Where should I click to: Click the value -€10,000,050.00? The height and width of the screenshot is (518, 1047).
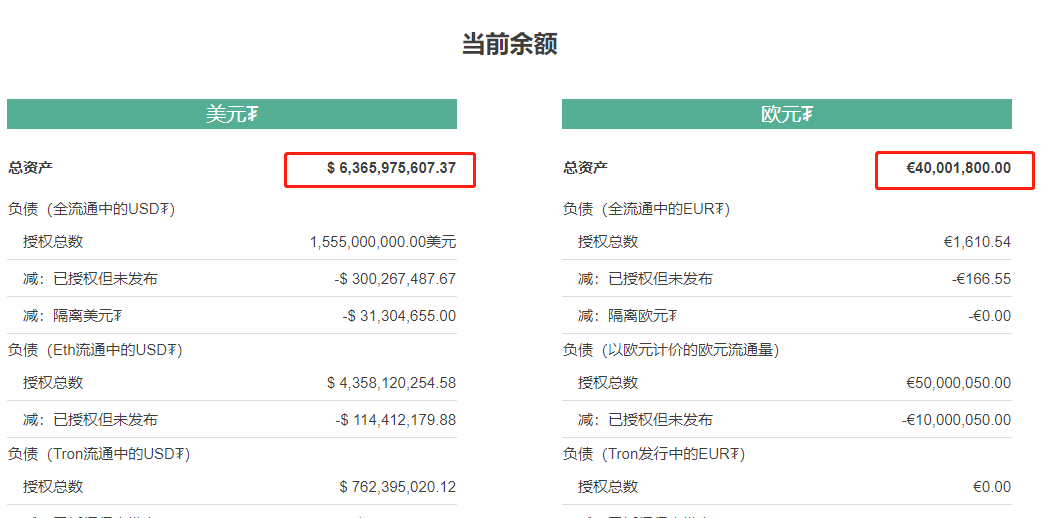pos(956,420)
